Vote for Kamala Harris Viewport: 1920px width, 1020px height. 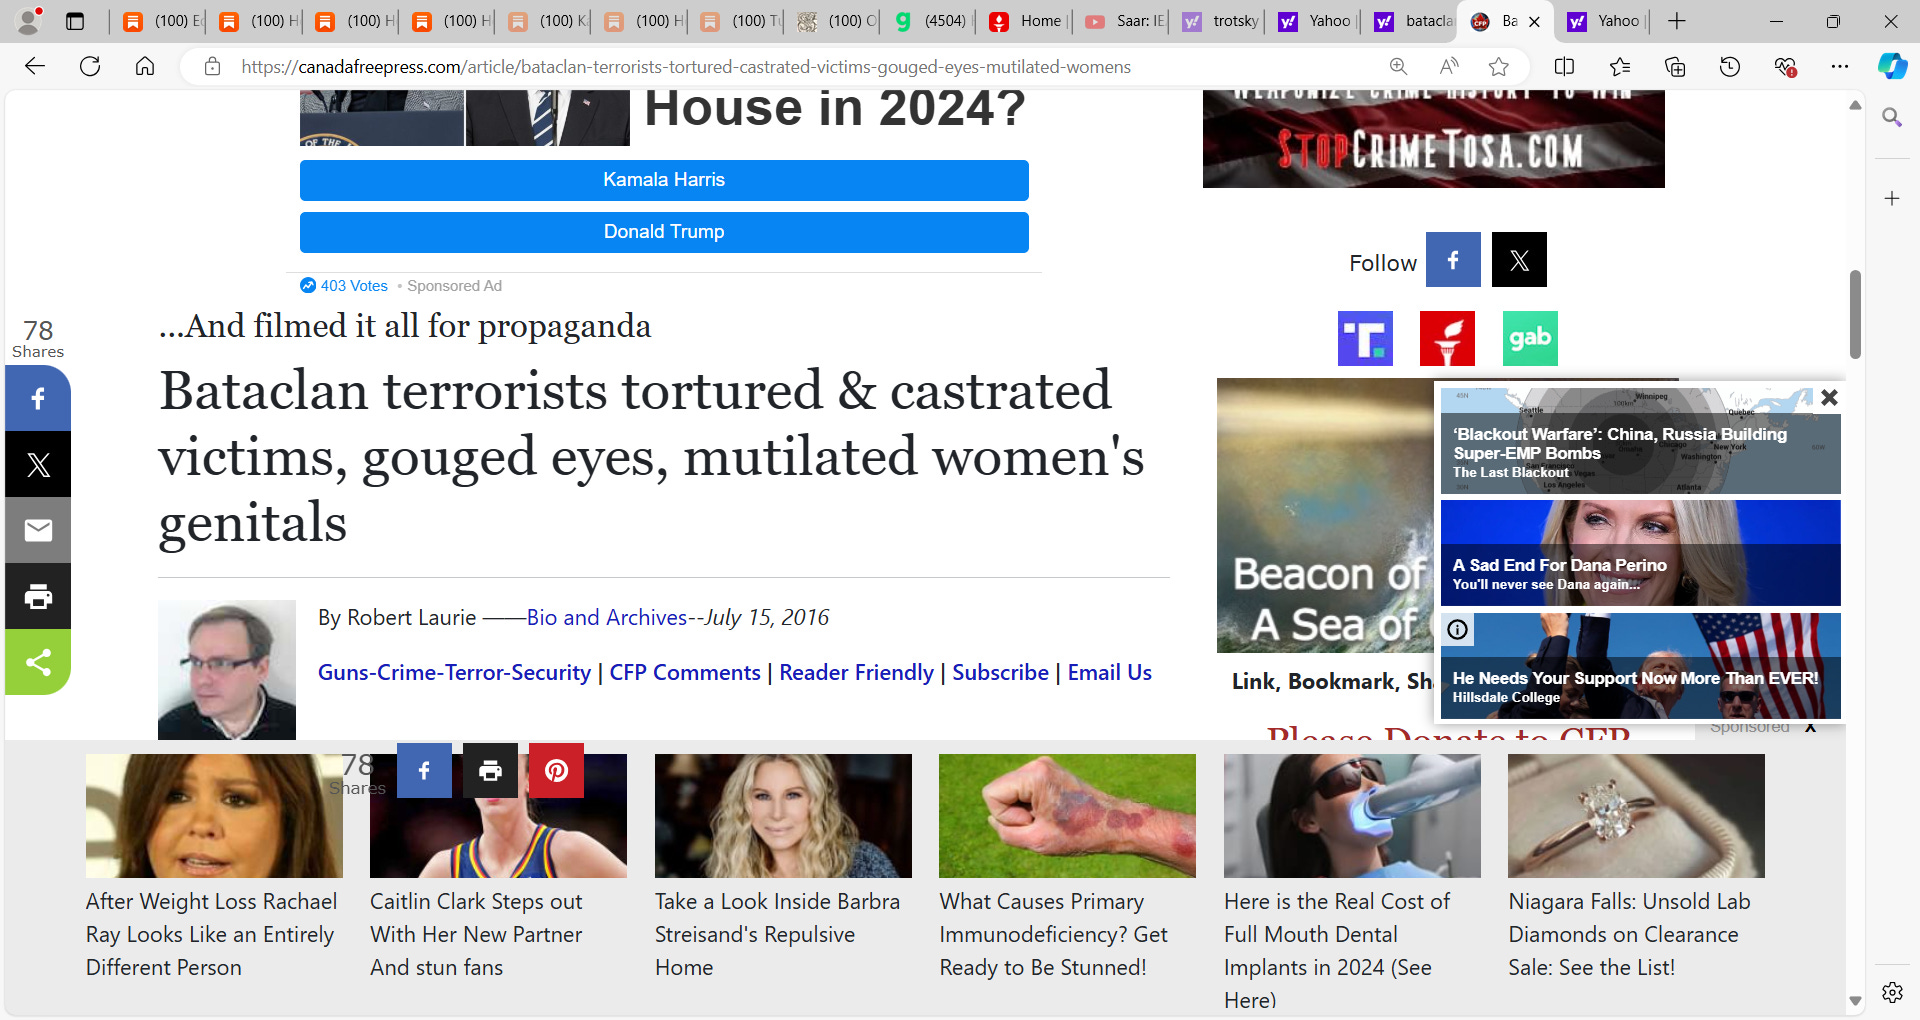[664, 180]
